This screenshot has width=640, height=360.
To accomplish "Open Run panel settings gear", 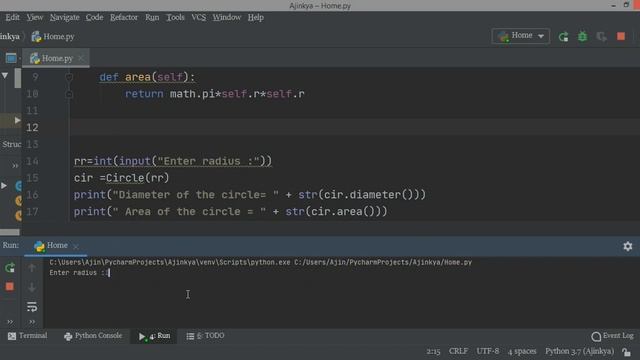I will [627, 246].
